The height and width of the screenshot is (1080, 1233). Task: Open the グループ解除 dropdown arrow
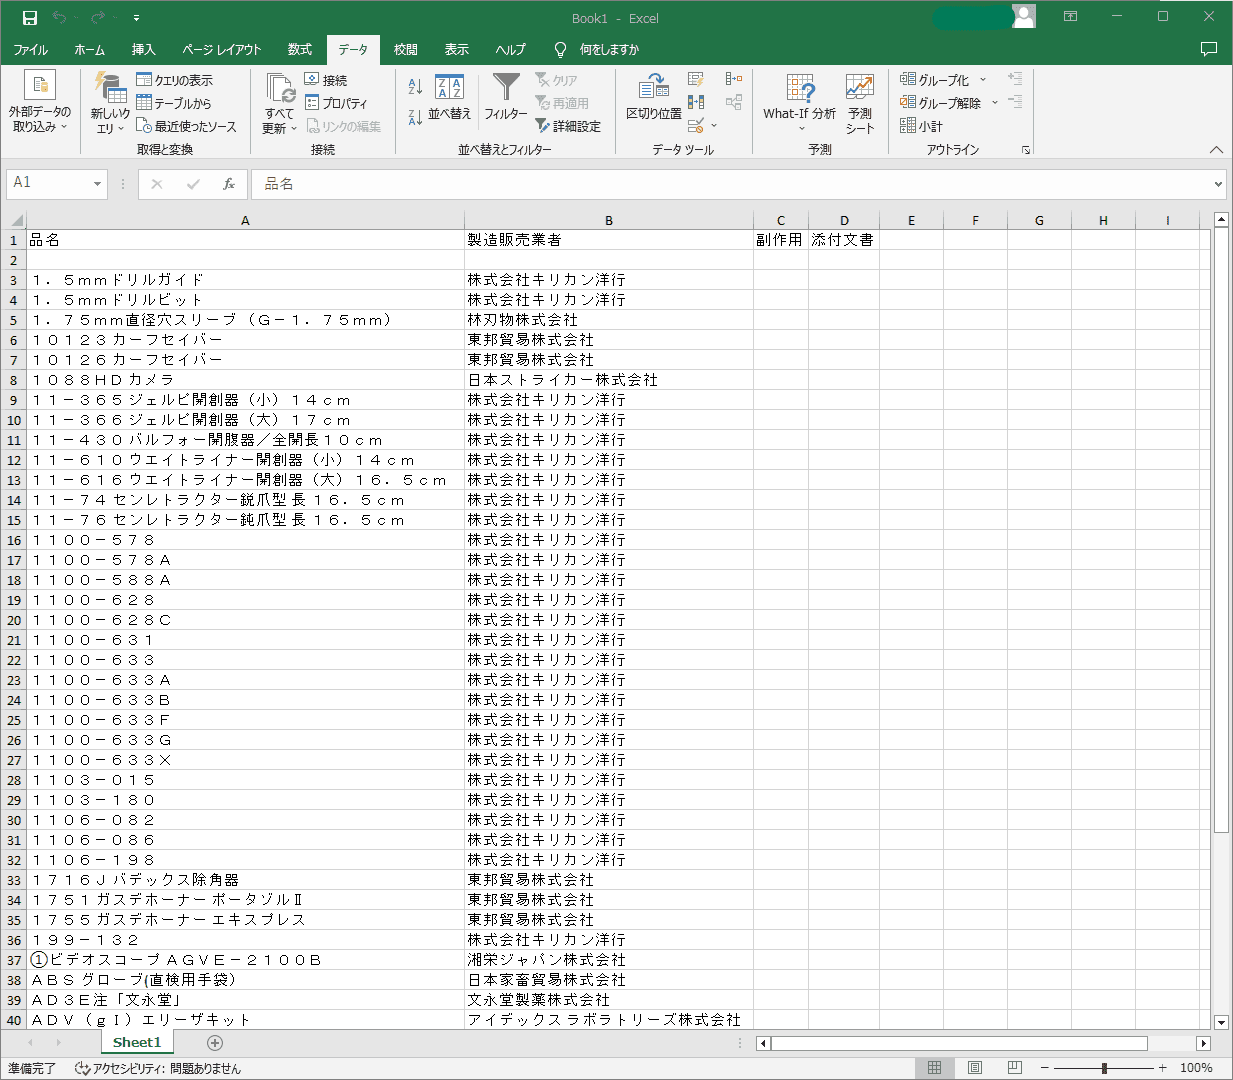pos(994,103)
